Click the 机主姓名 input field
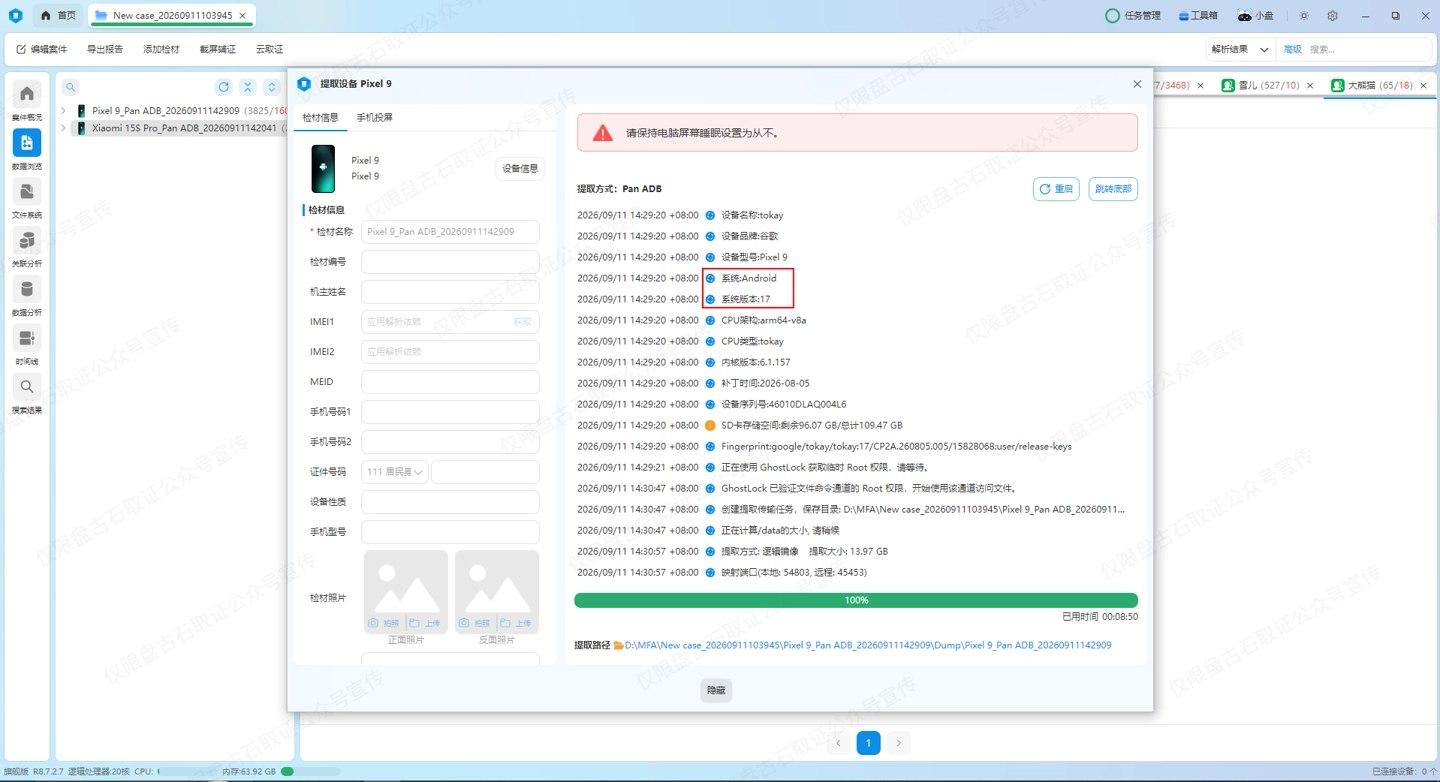1440x782 pixels. tap(450, 292)
